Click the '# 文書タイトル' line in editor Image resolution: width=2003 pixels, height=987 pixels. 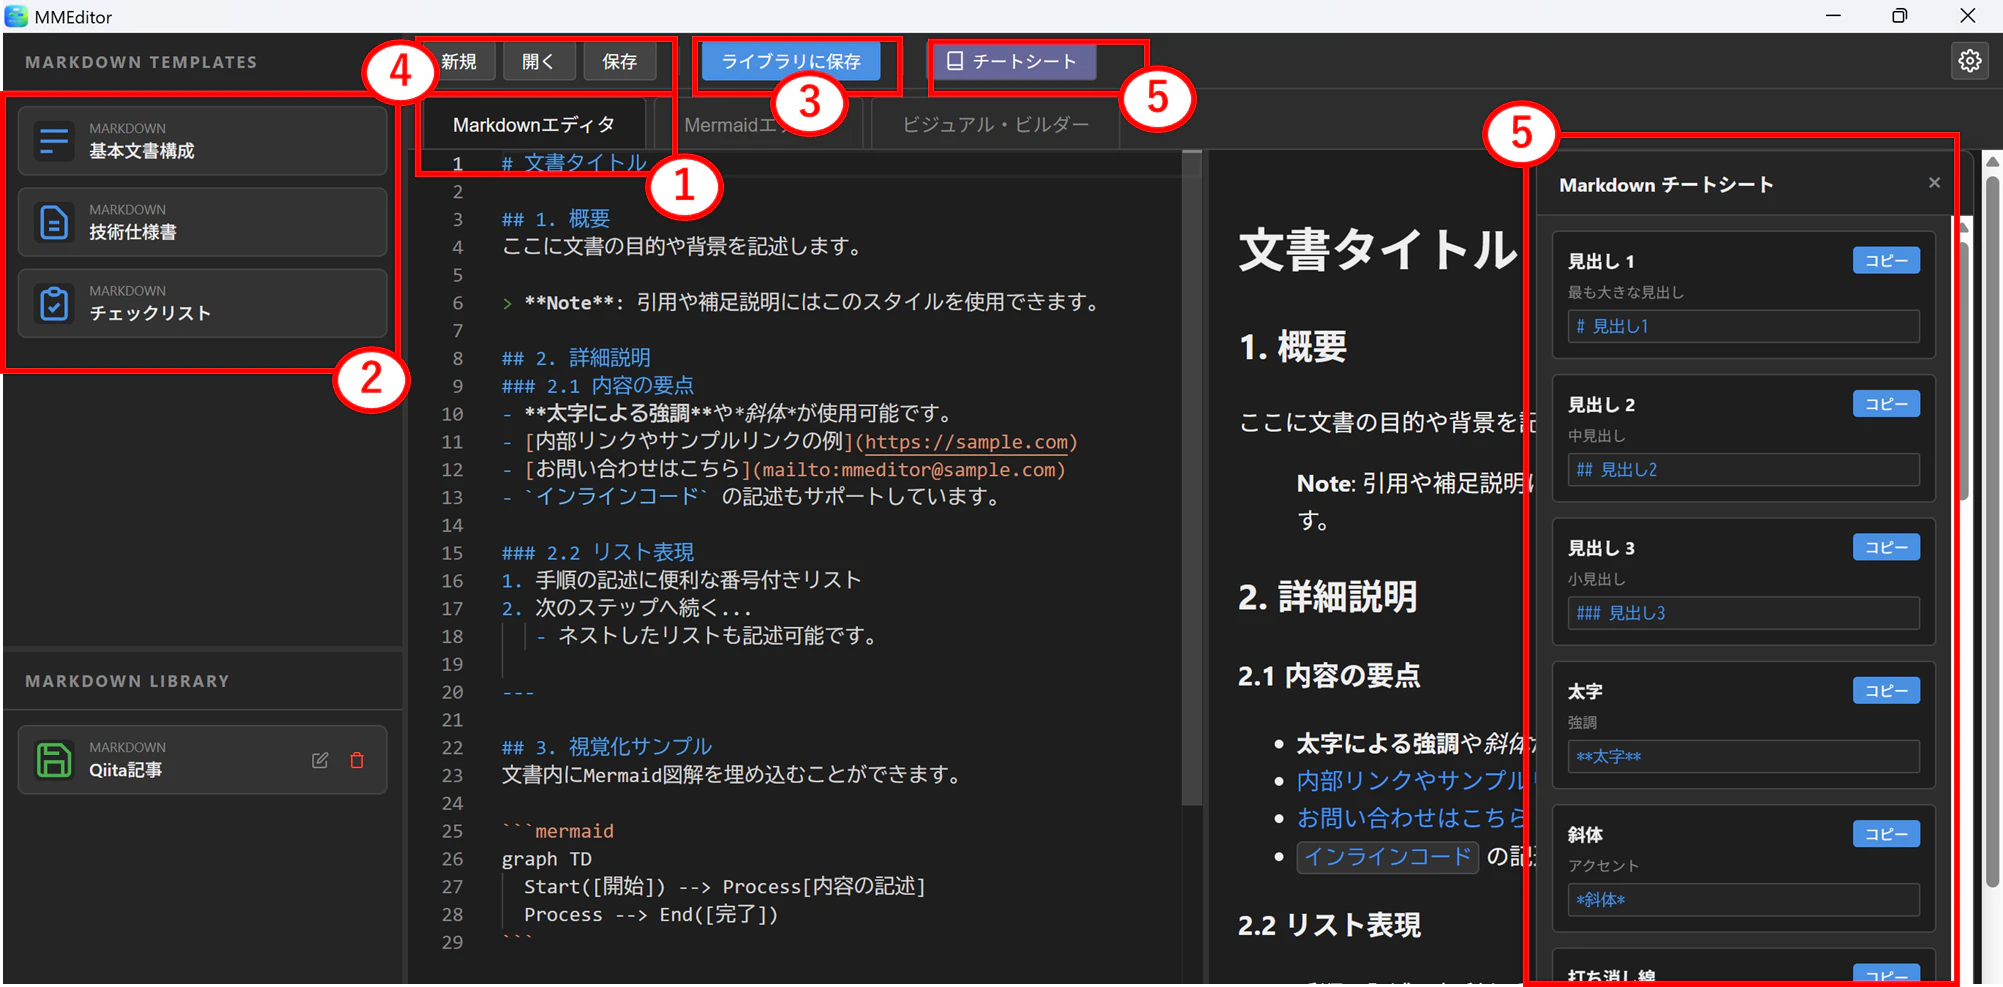pyautogui.click(x=574, y=163)
